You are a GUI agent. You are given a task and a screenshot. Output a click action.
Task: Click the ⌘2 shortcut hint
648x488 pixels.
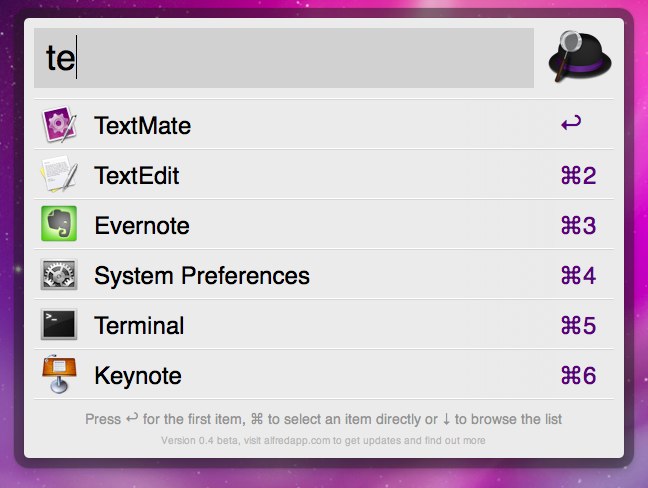[x=578, y=176]
